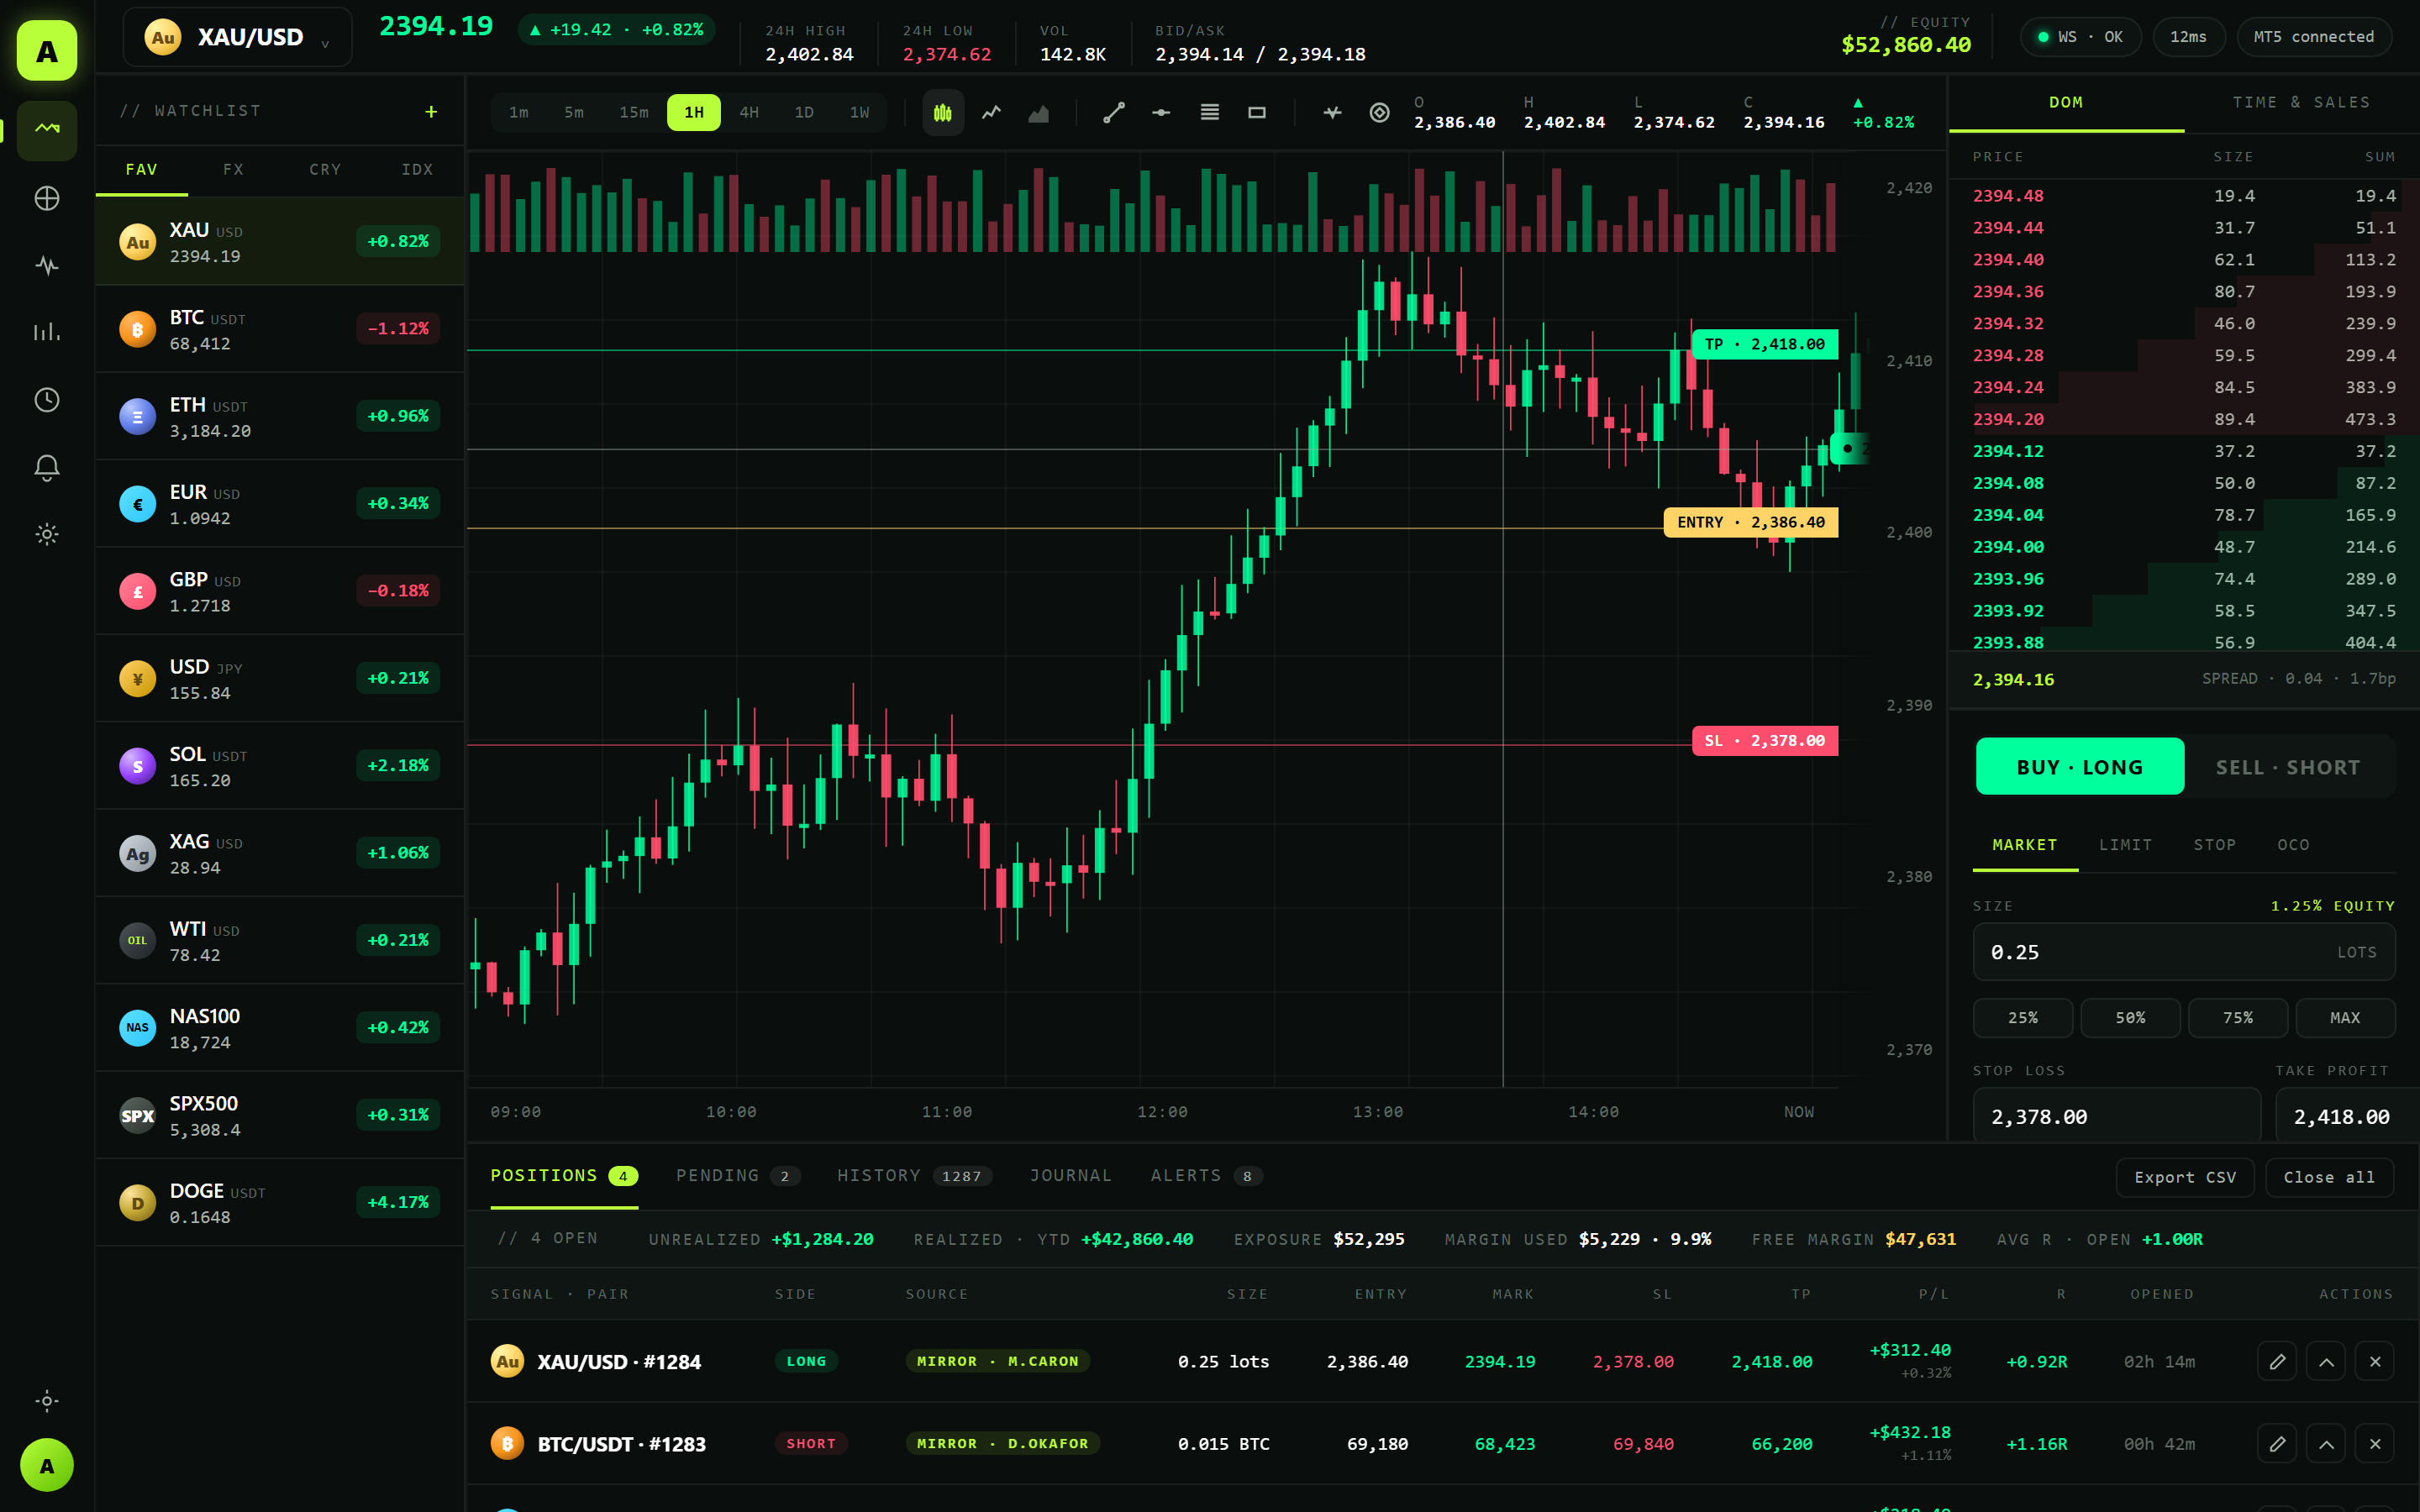Open the activity pulse icon in sidebar
This screenshot has height=1512, width=2420.
(47, 265)
